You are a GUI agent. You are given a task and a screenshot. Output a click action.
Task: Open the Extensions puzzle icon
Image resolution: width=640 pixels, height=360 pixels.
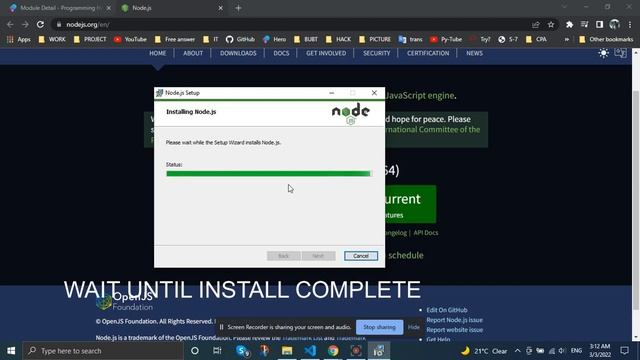click(x=569, y=24)
